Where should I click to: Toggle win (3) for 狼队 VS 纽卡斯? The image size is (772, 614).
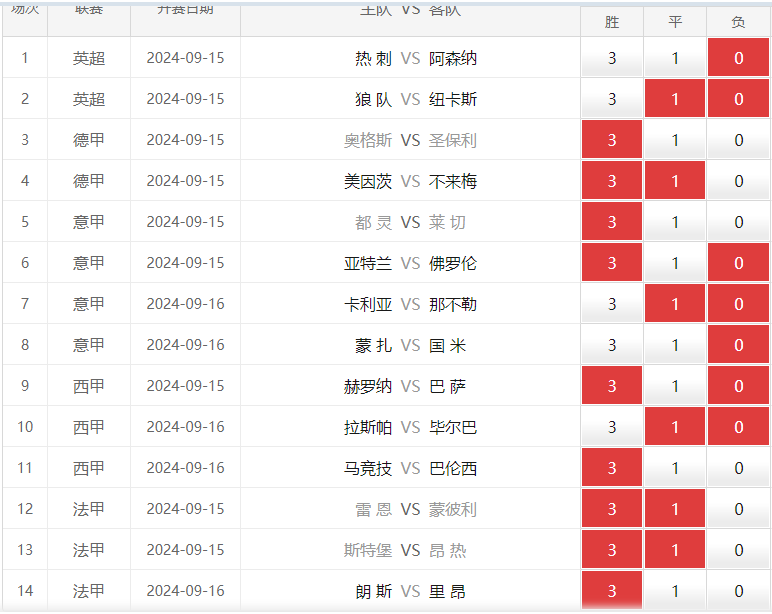coord(612,99)
